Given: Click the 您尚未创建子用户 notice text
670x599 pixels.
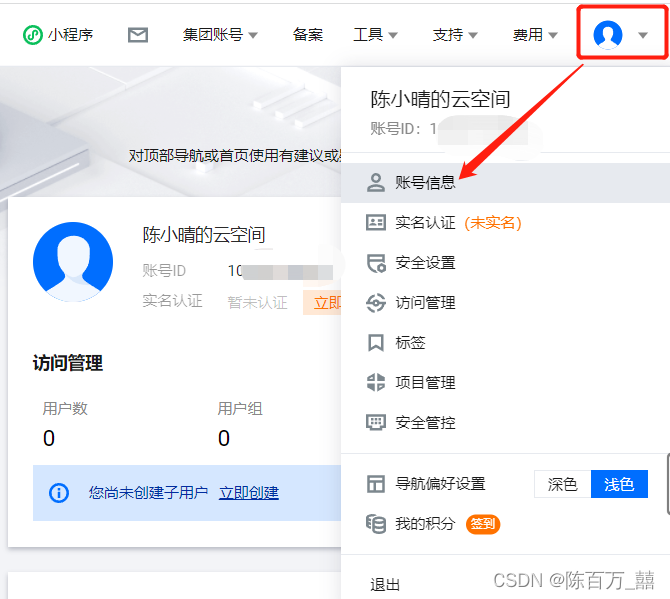Looking at the screenshot, I should click(148, 493).
